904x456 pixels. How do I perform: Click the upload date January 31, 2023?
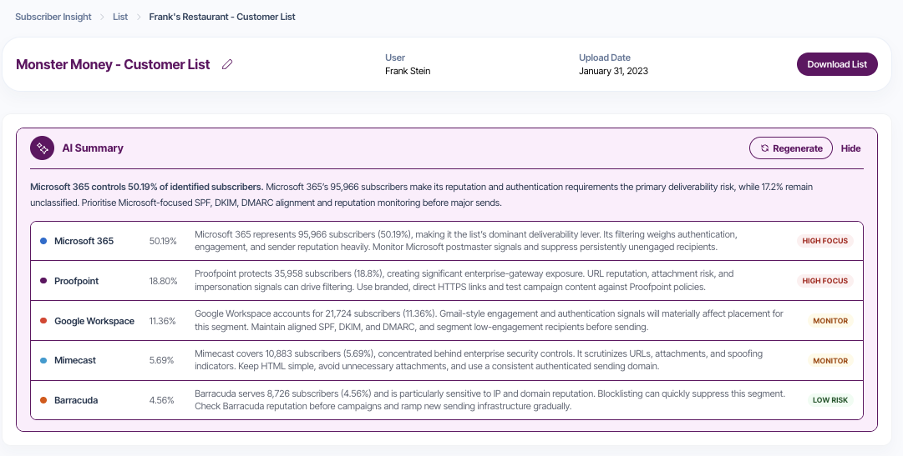coord(613,71)
